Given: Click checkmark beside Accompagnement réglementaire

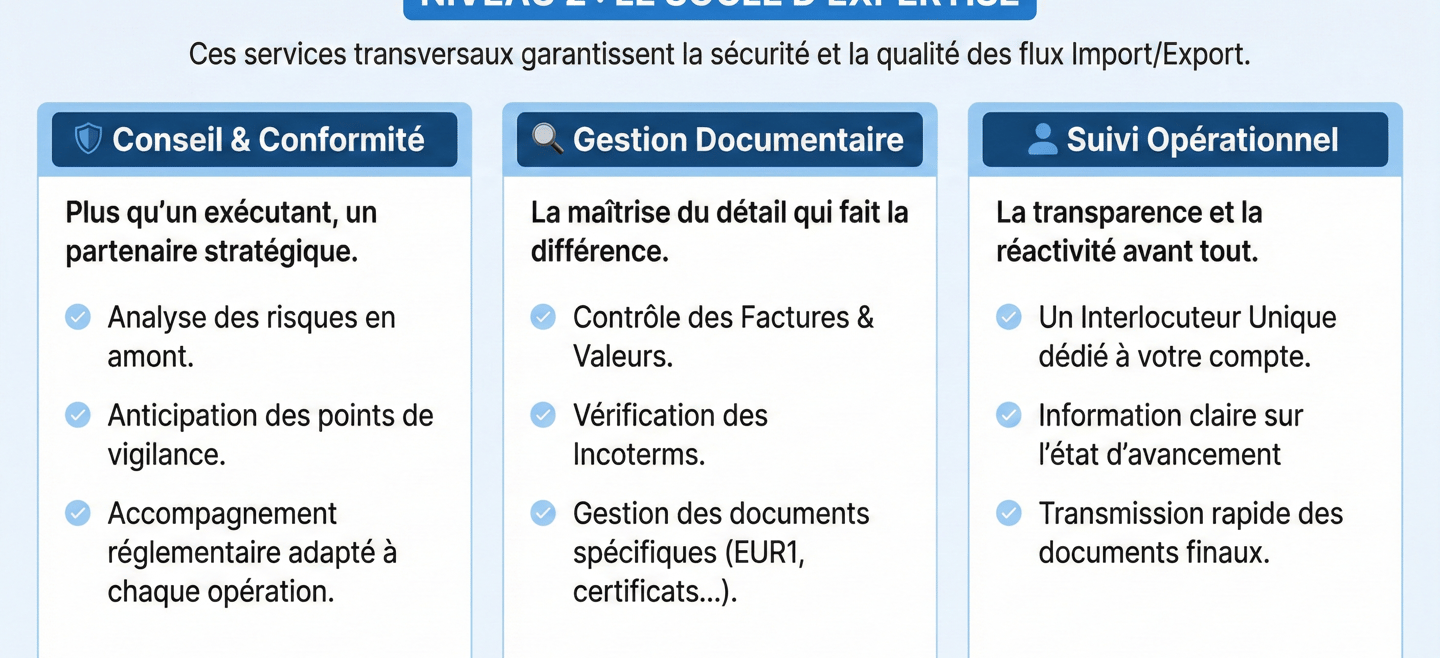Looking at the screenshot, I should pos(78,513).
